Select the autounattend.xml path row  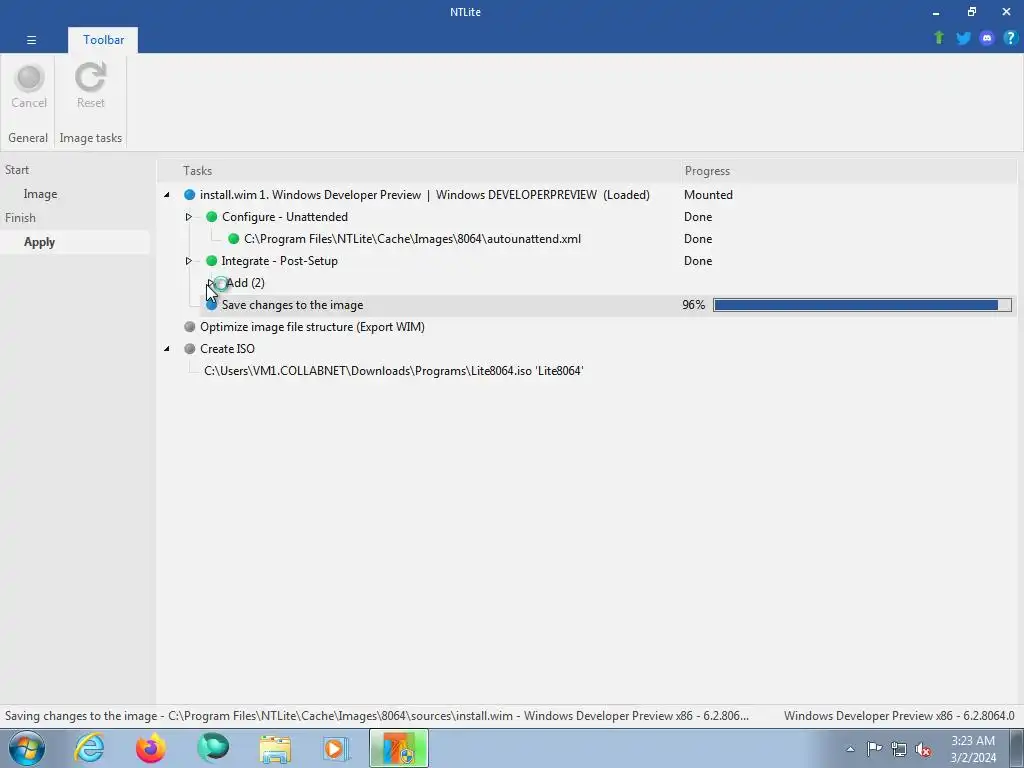[412, 239]
